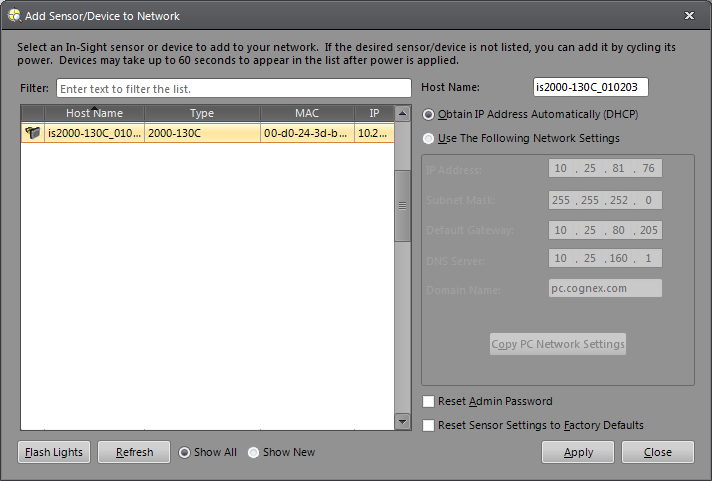The width and height of the screenshot is (712, 481).
Task: Select Use The Following Network Settings
Action: (x=429, y=138)
